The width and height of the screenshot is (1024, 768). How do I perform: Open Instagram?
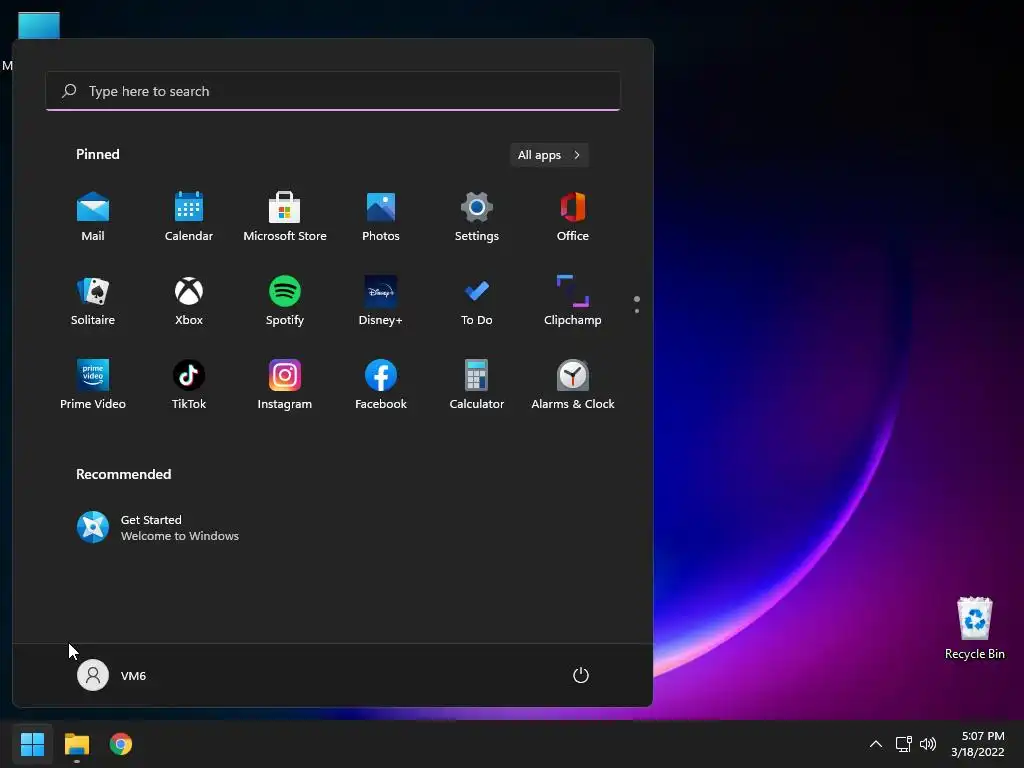[x=285, y=385]
